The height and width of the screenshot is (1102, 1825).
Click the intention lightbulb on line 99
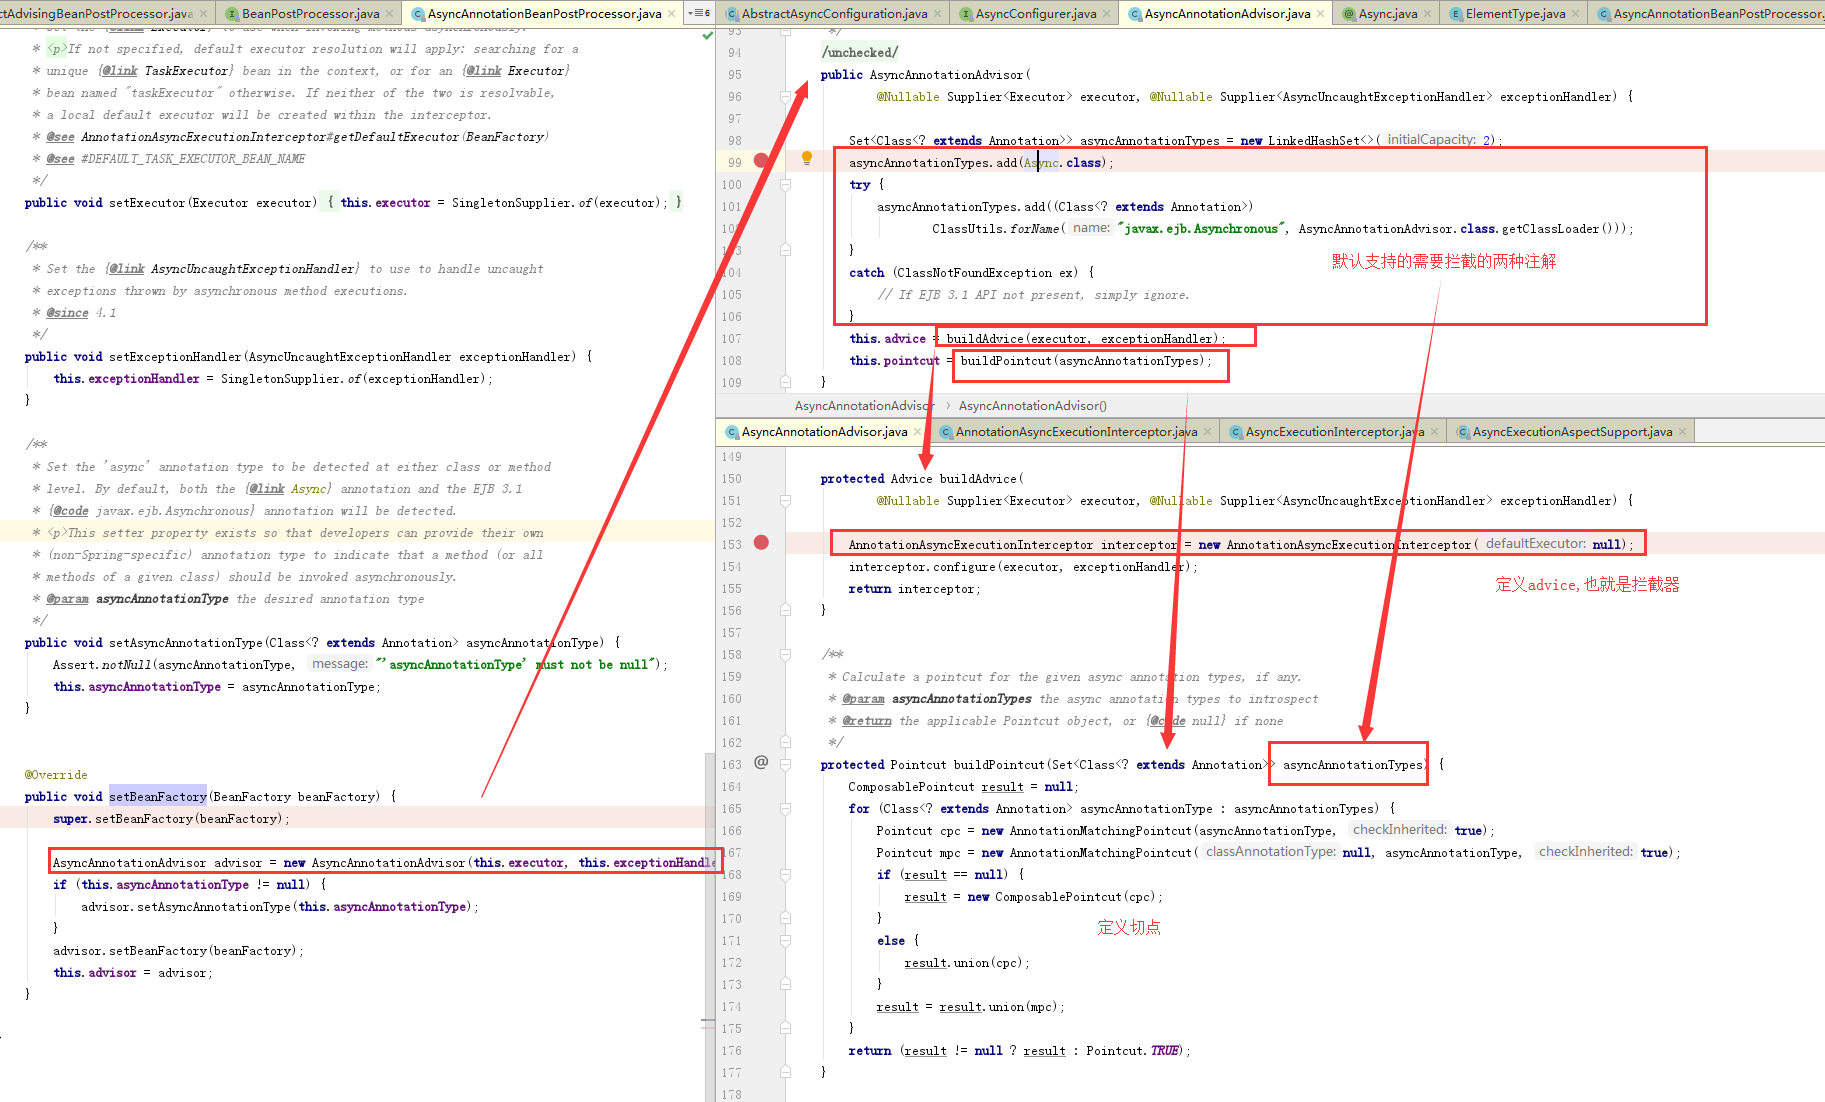coord(806,158)
